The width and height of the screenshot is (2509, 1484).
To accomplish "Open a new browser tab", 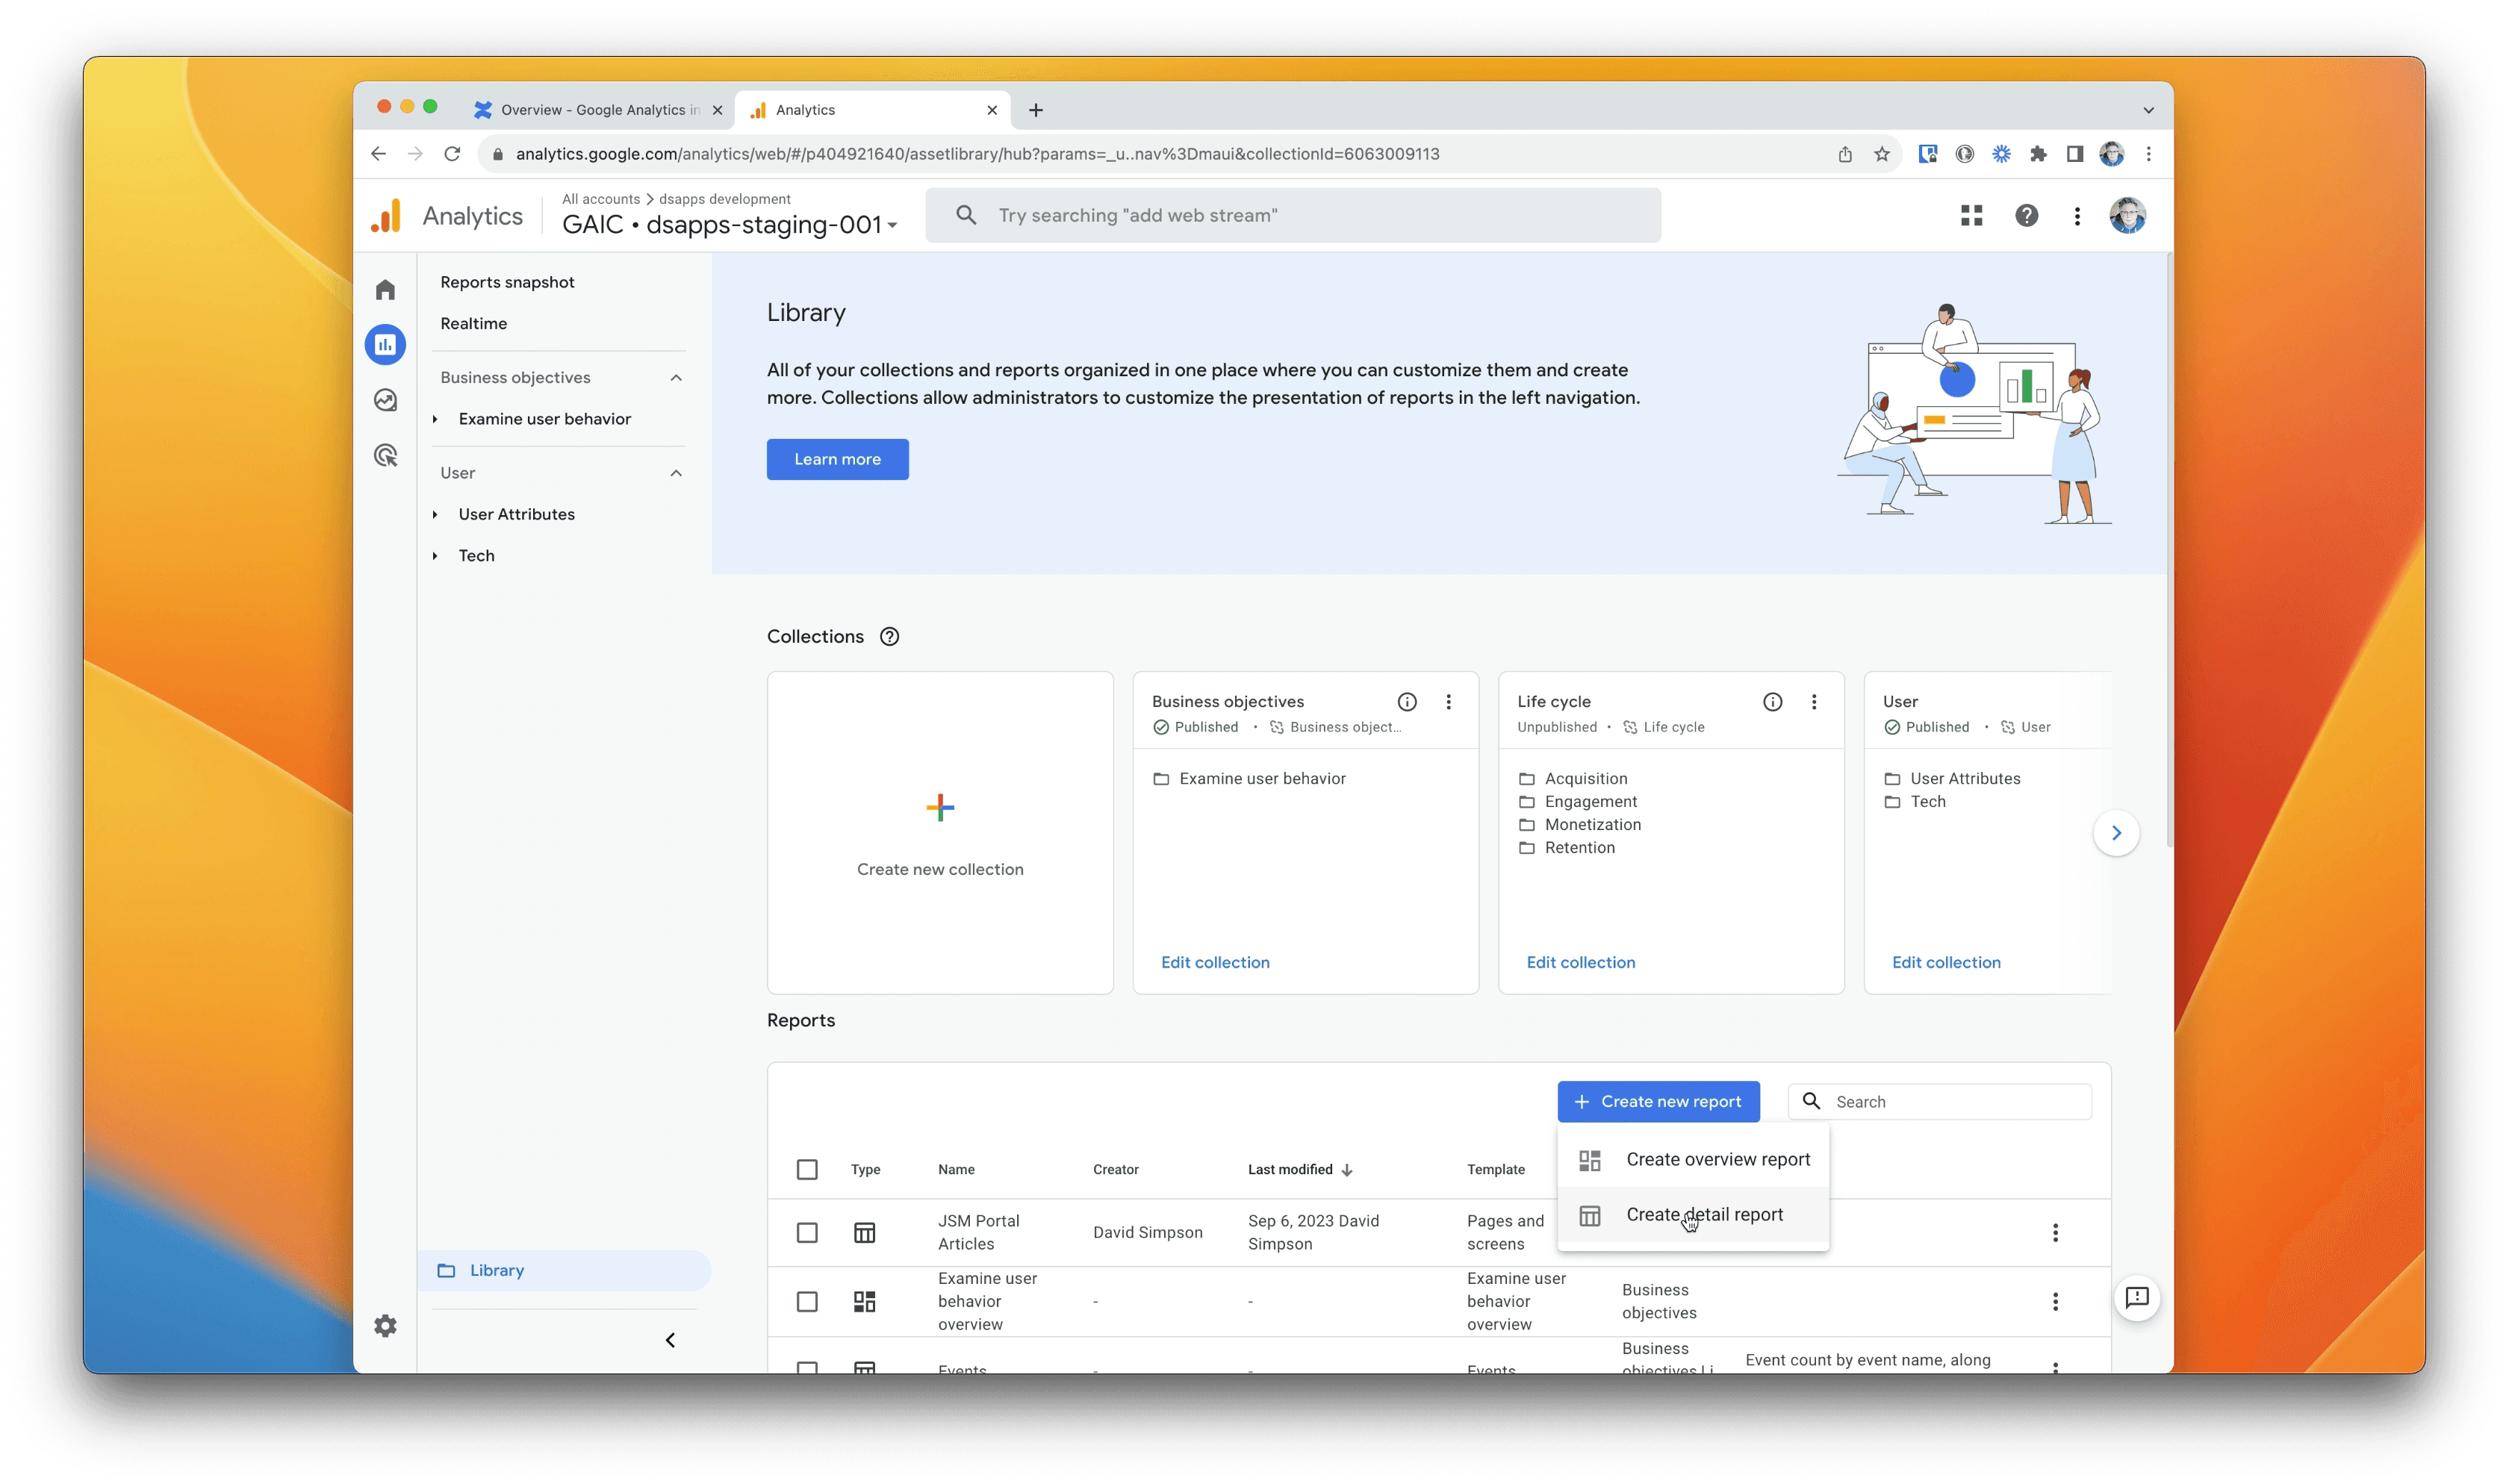I will pyautogui.click(x=1036, y=110).
